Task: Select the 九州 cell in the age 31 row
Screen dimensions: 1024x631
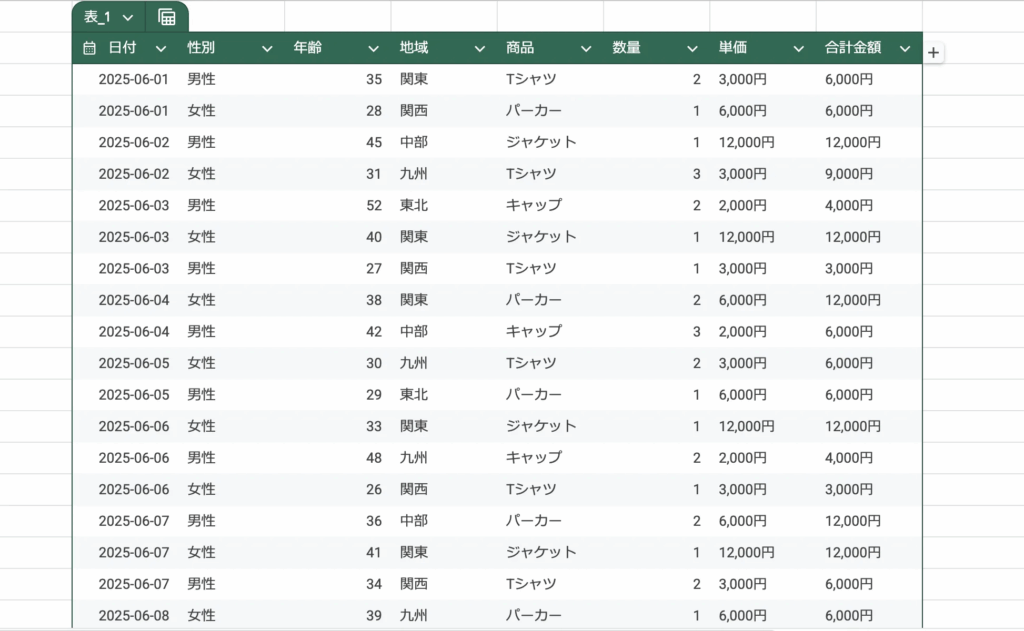Action: [414, 174]
